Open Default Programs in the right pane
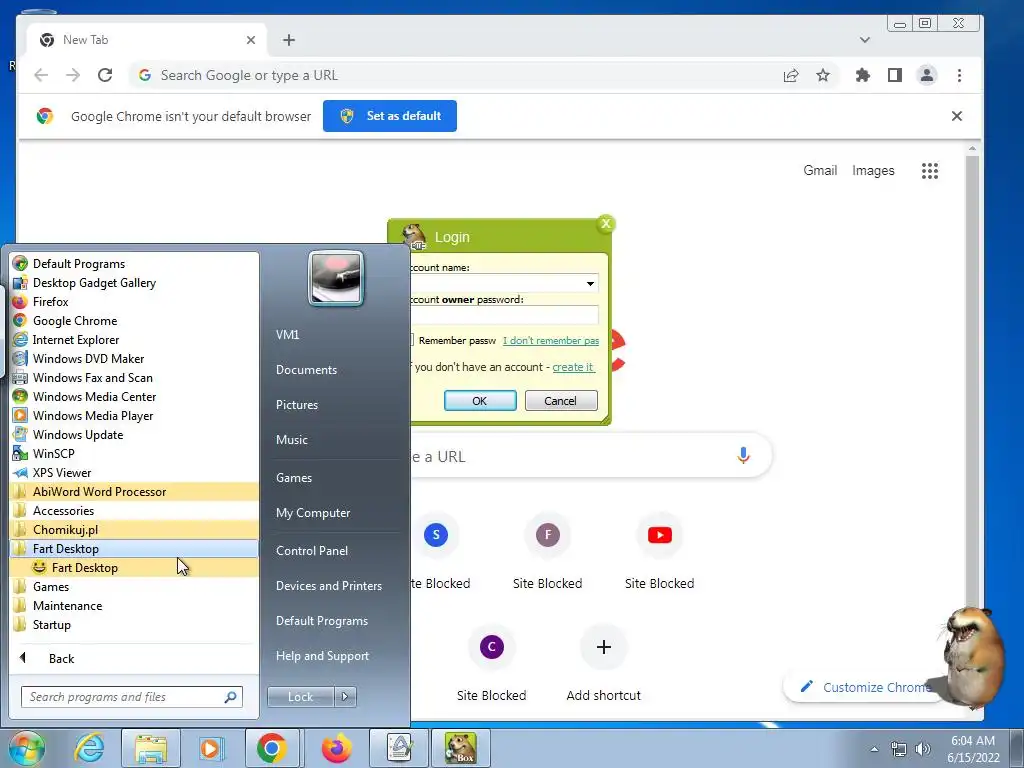Viewport: 1024px width, 768px height. [321, 621]
